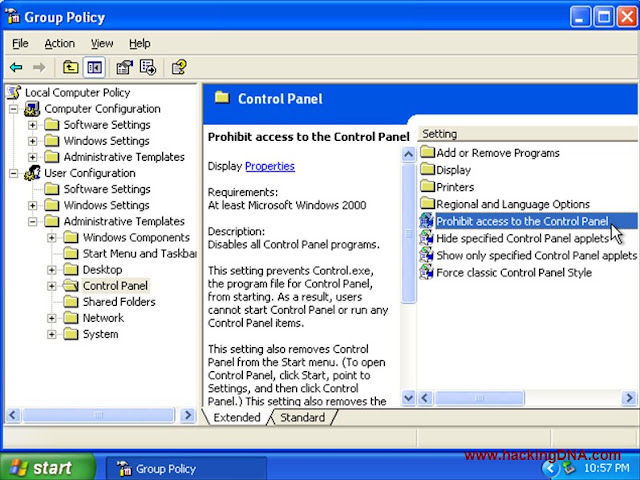Click the description pane scroll down arrow

point(408,397)
